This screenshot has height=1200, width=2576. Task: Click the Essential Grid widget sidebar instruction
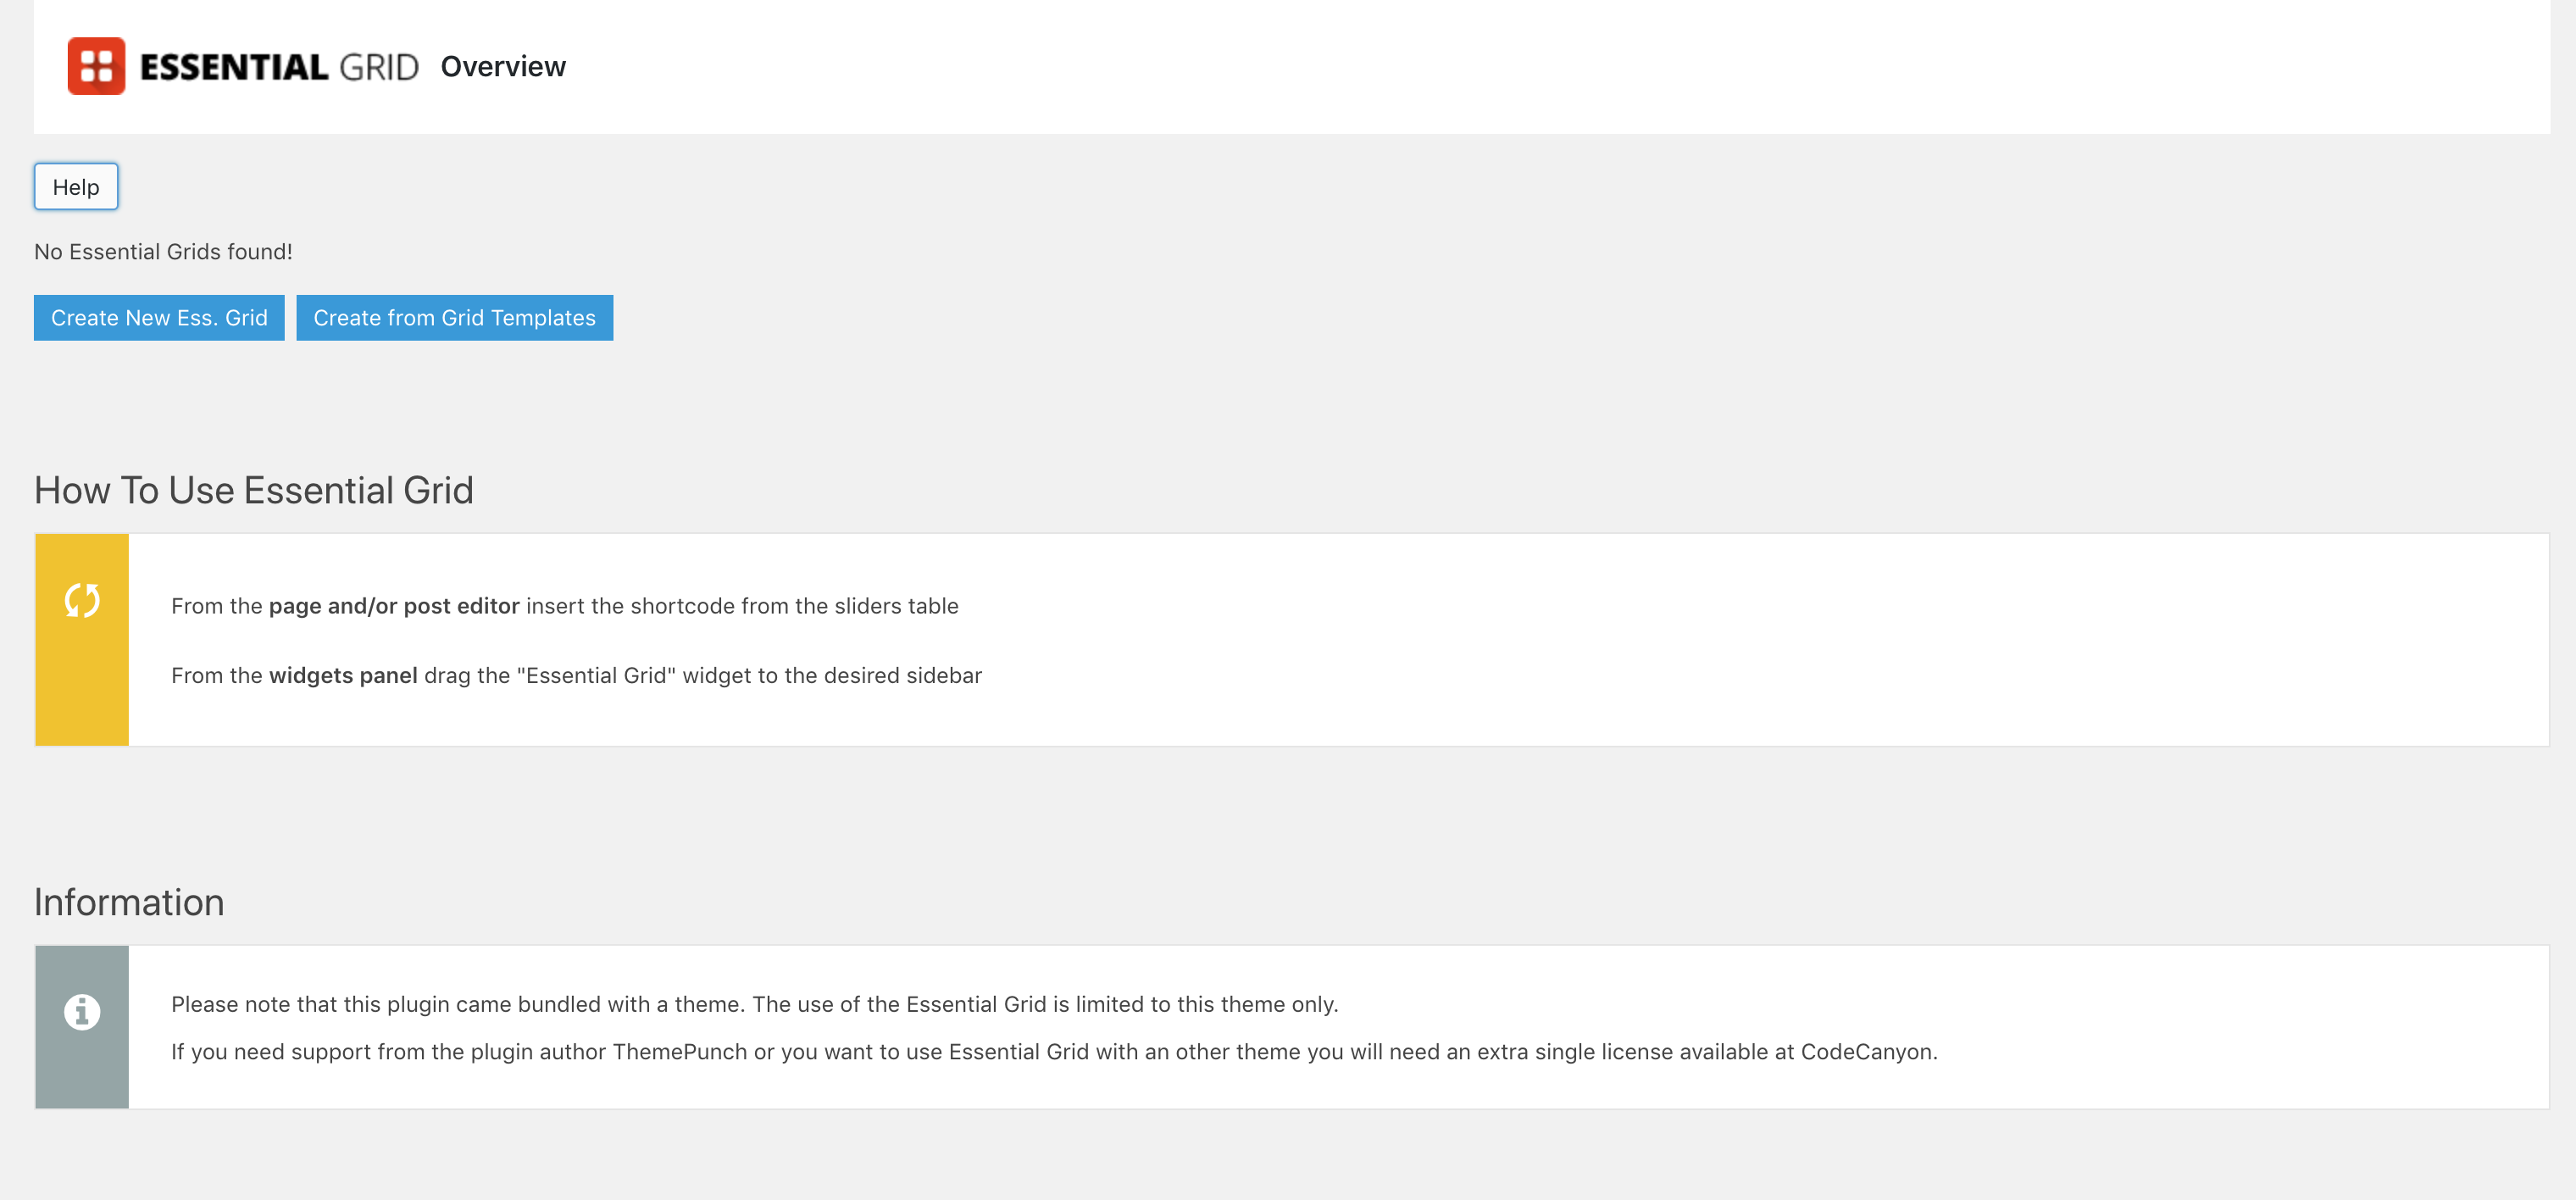(x=576, y=675)
